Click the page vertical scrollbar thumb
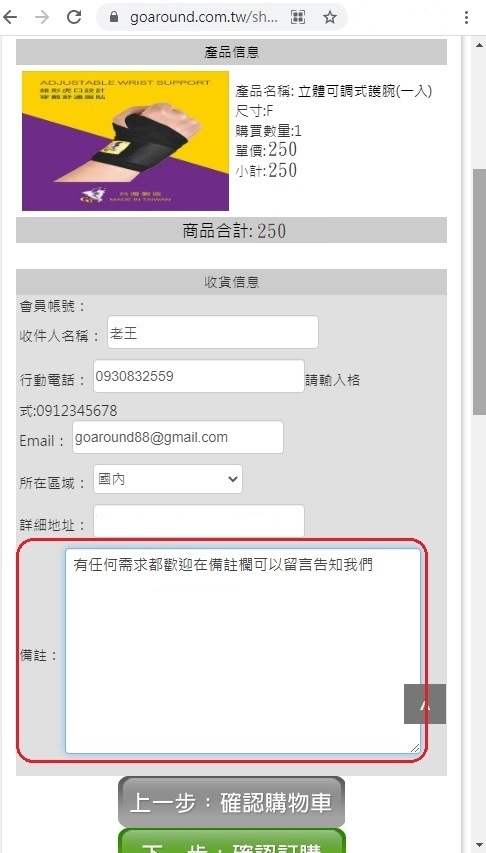This screenshot has height=853, width=486. click(x=479, y=292)
